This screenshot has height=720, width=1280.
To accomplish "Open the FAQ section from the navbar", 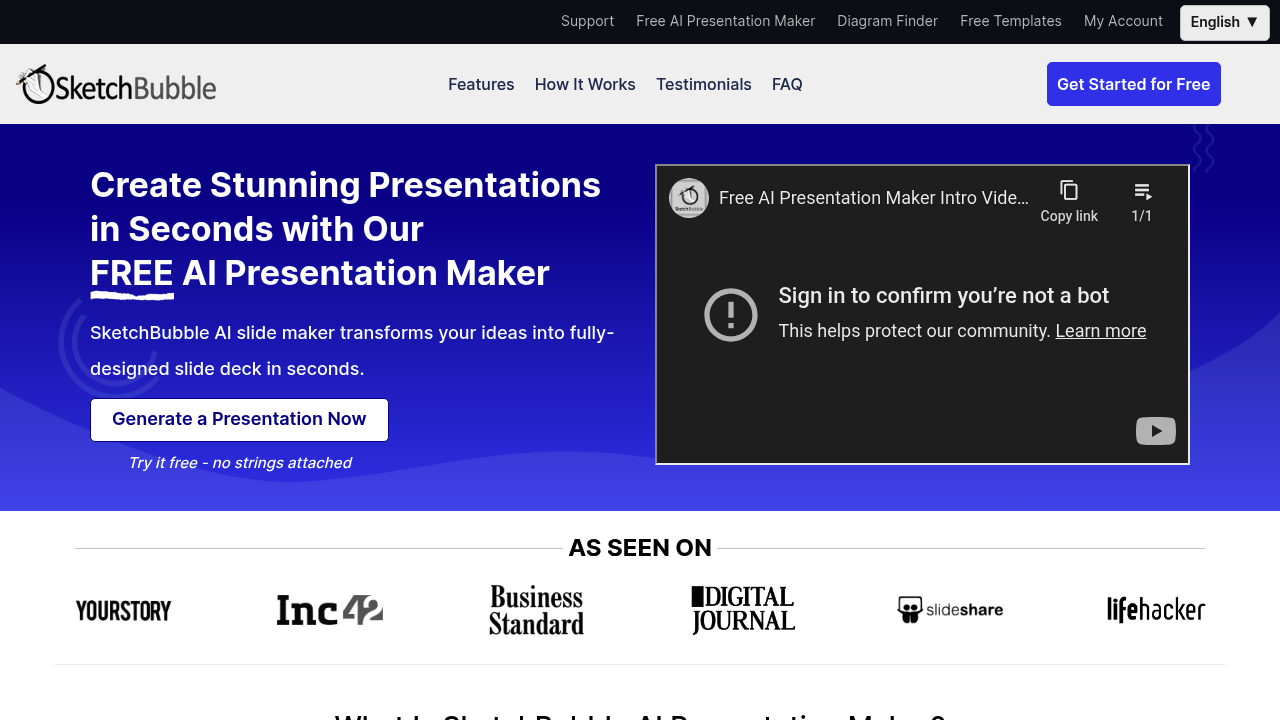I will 787,84.
